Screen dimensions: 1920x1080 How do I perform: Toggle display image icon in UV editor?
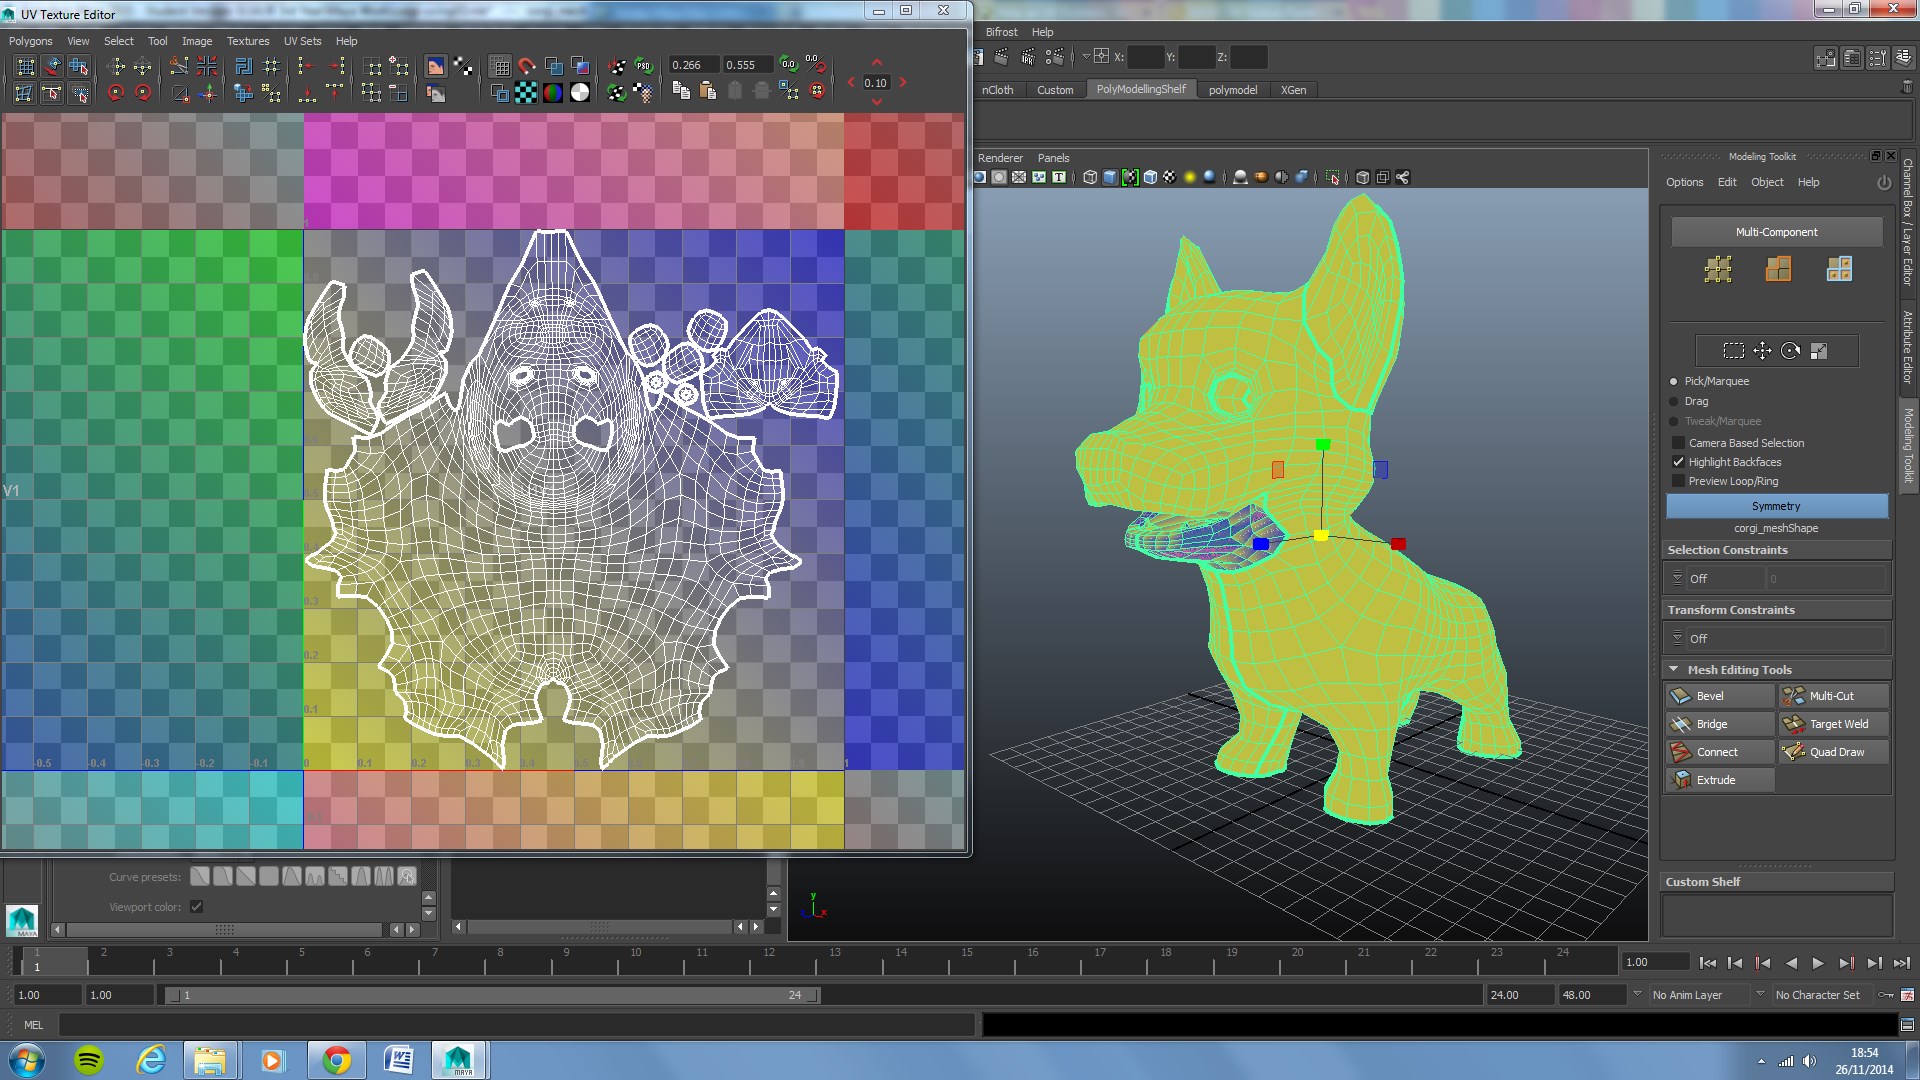pyautogui.click(x=435, y=66)
